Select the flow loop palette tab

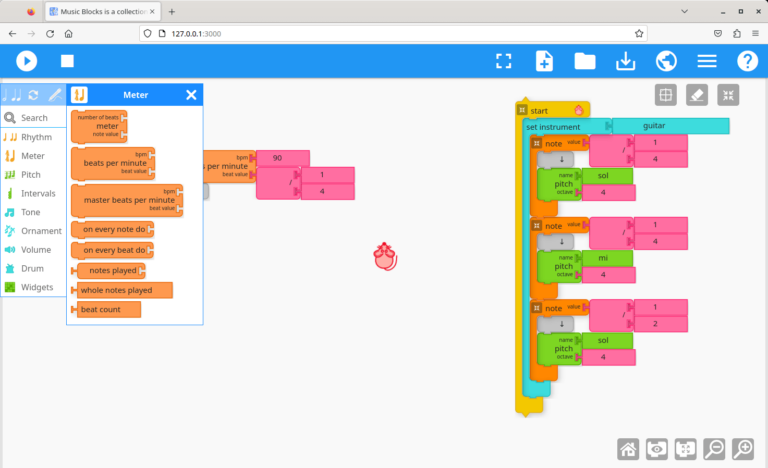[33, 95]
